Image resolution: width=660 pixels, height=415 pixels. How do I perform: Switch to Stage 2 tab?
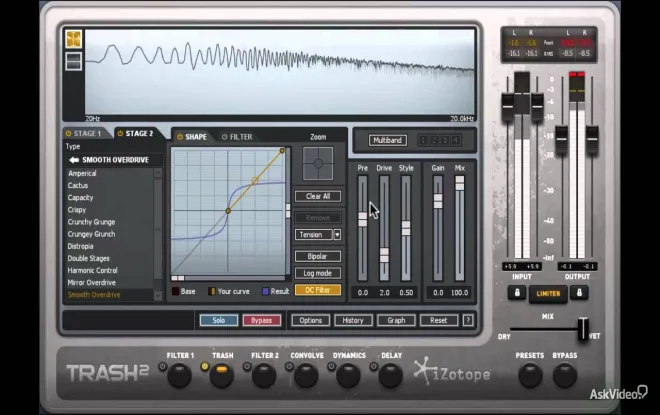(x=139, y=133)
